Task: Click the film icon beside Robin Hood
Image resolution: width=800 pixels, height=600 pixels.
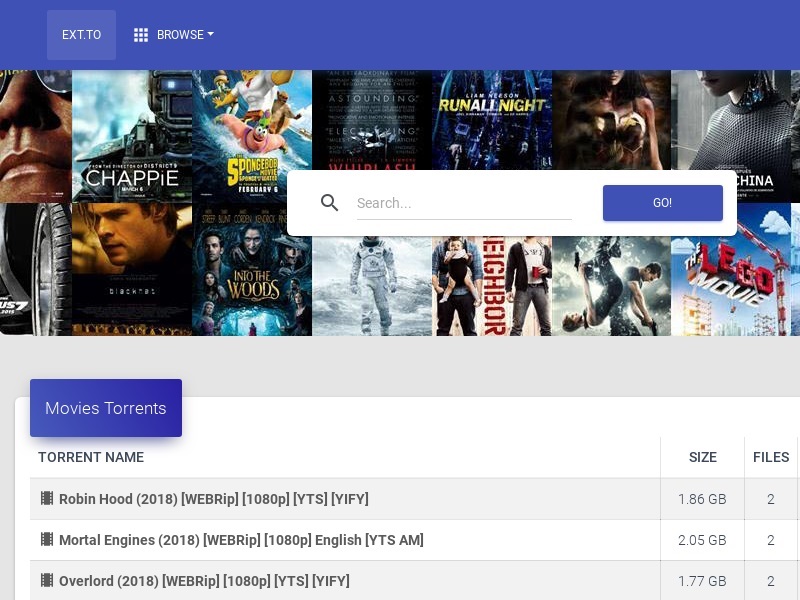Action: coord(47,498)
